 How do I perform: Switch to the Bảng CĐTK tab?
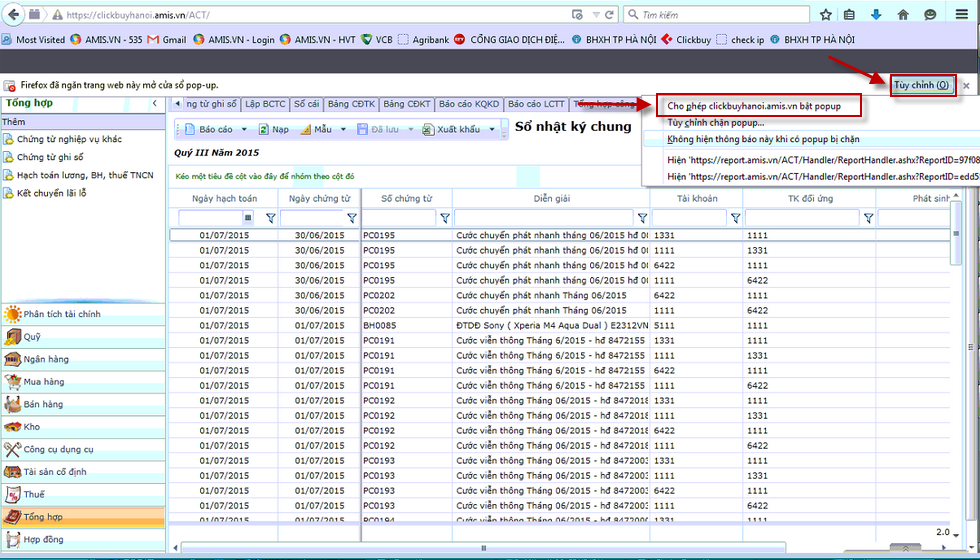(x=351, y=104)
